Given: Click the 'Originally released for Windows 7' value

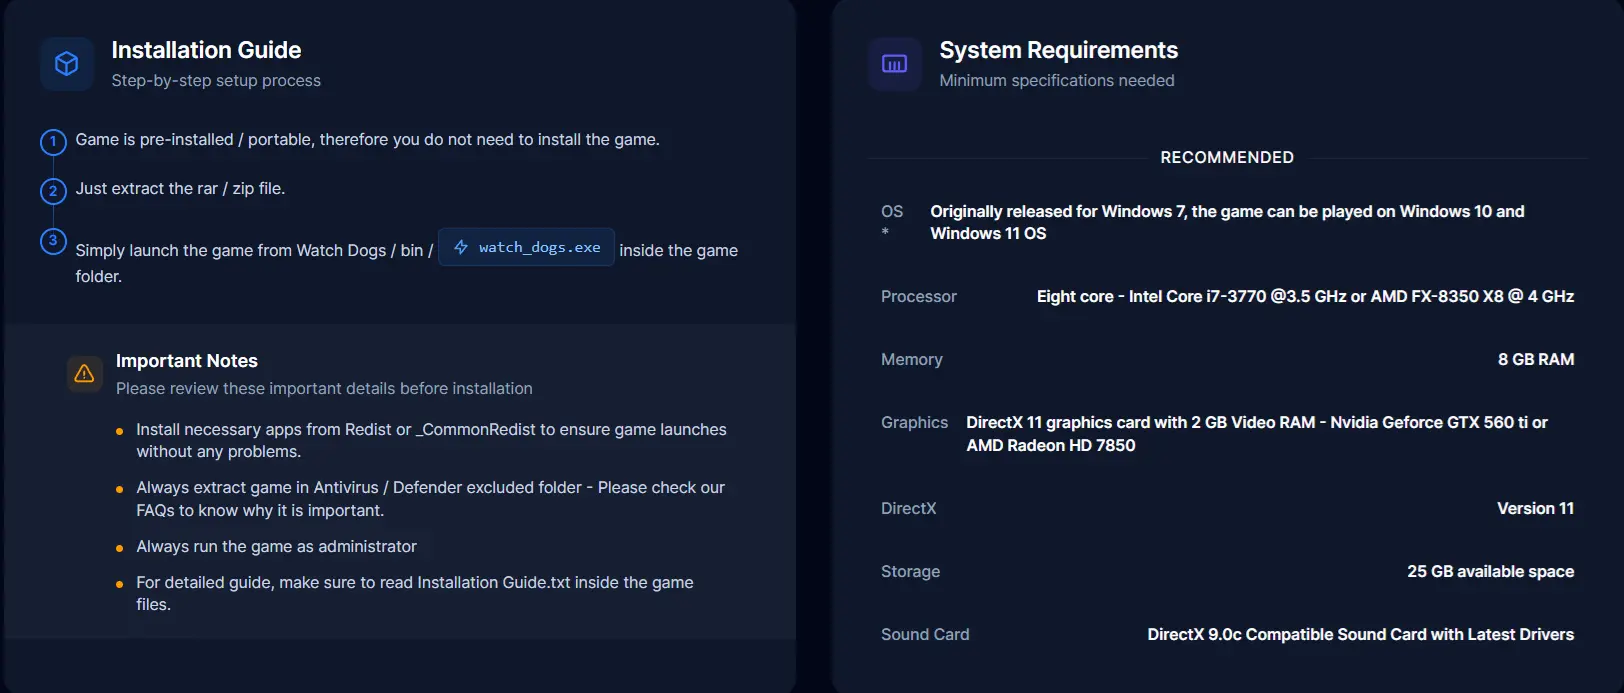Looking at the screenshot, I should [x=1227, y=223].
